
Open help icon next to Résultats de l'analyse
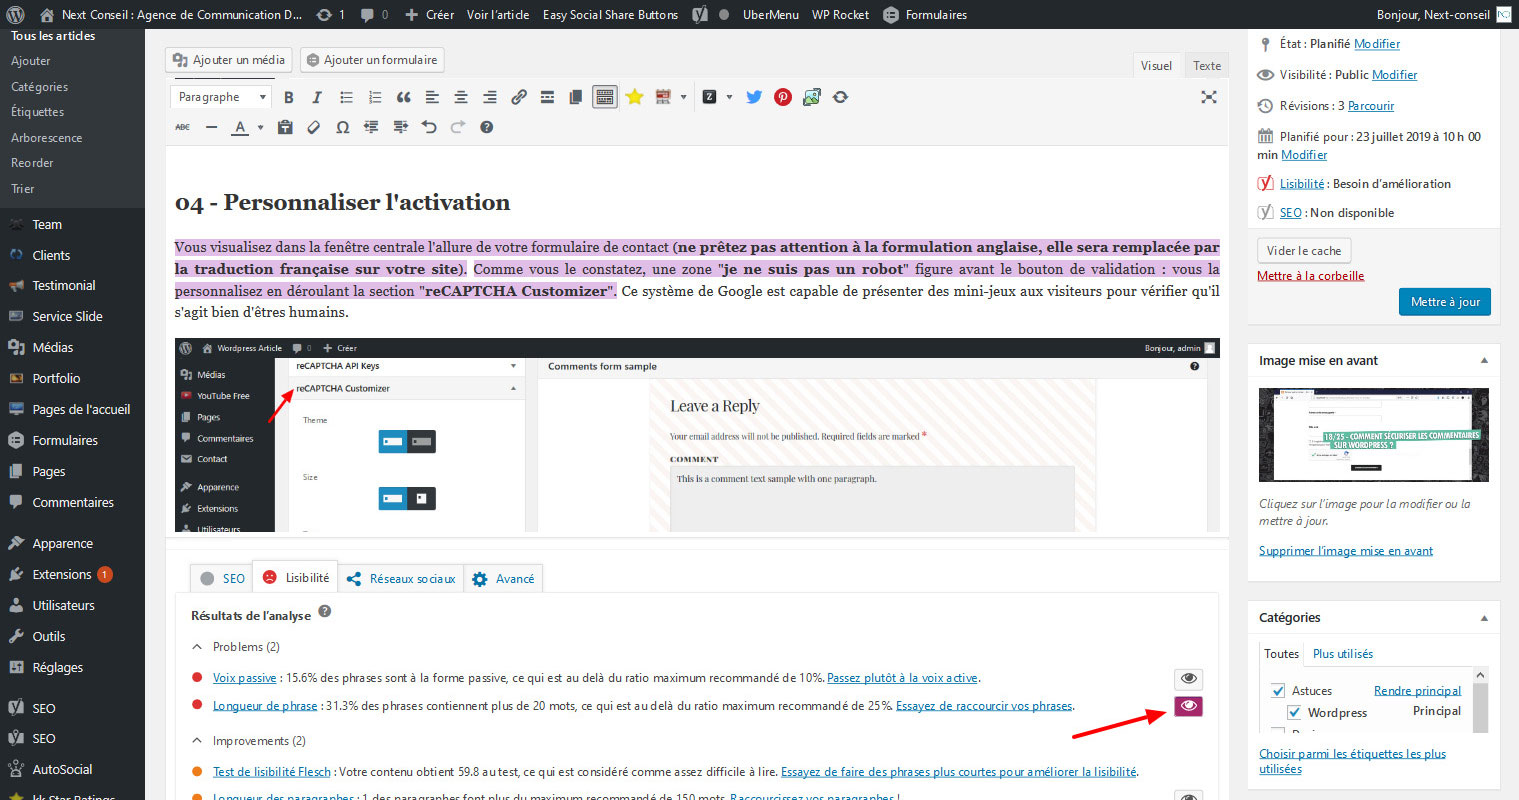(x=324, y=612)
